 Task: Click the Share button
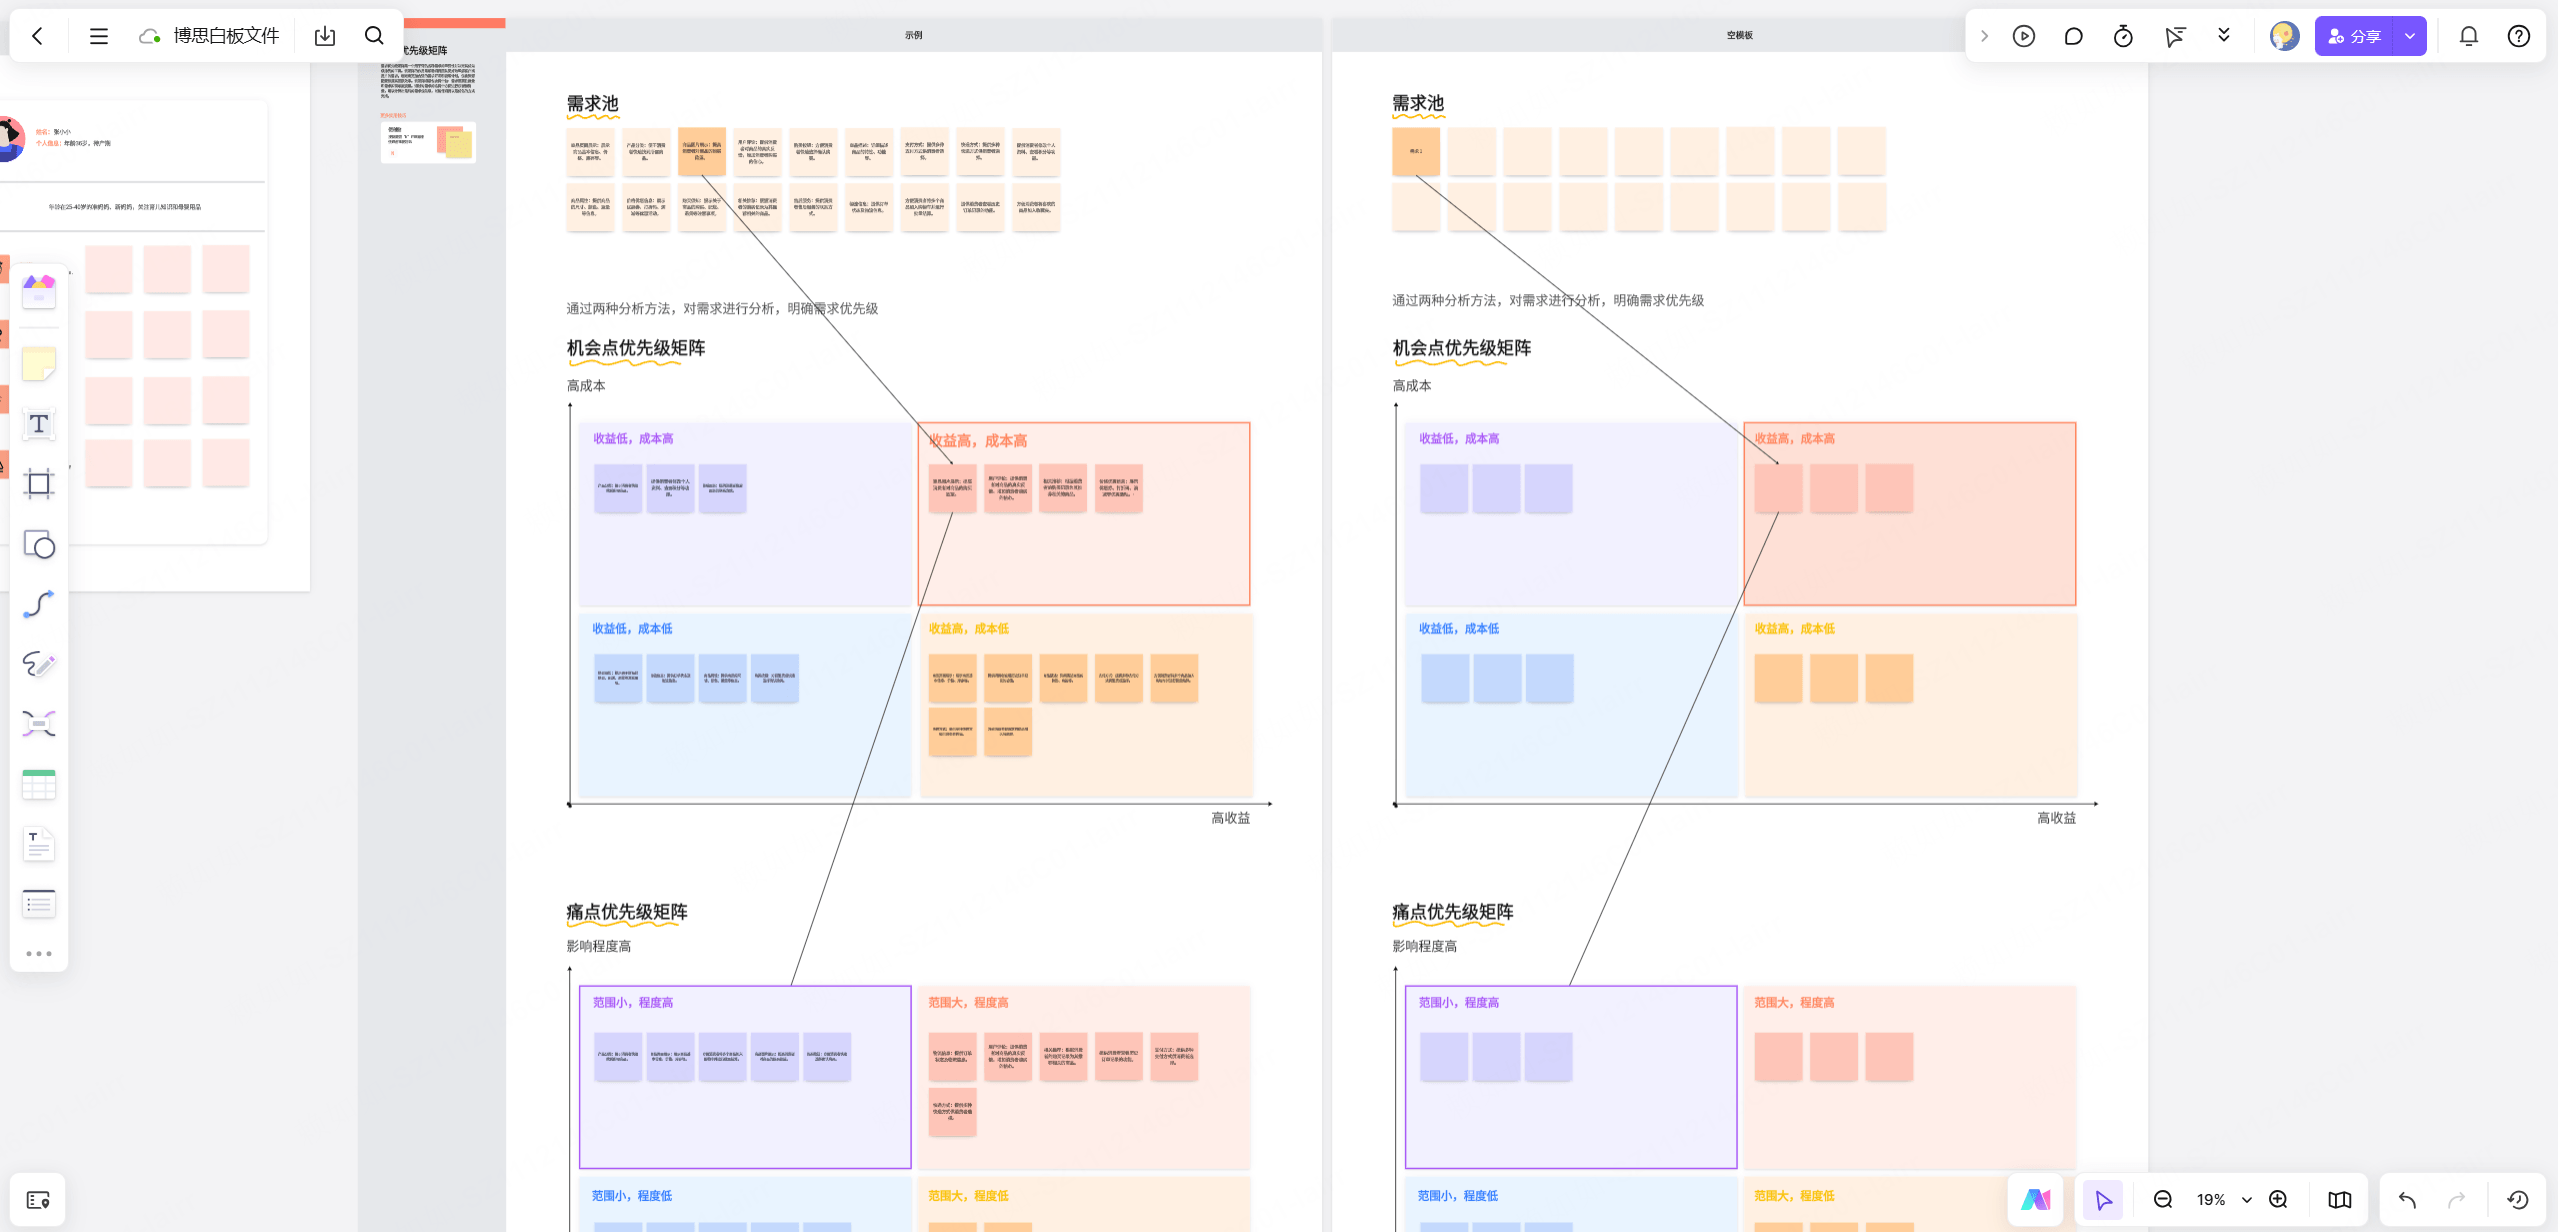(x=2354, y=36)
